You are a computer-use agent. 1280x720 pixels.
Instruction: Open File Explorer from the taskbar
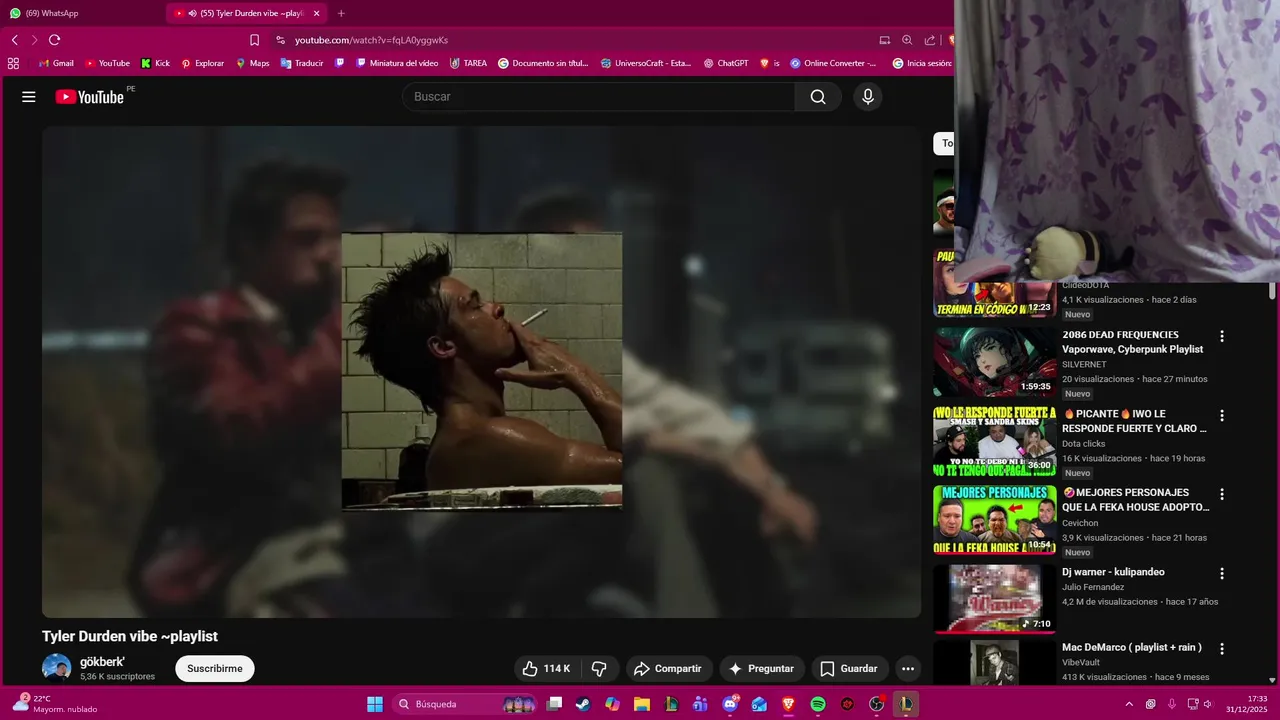click(641, 704)
